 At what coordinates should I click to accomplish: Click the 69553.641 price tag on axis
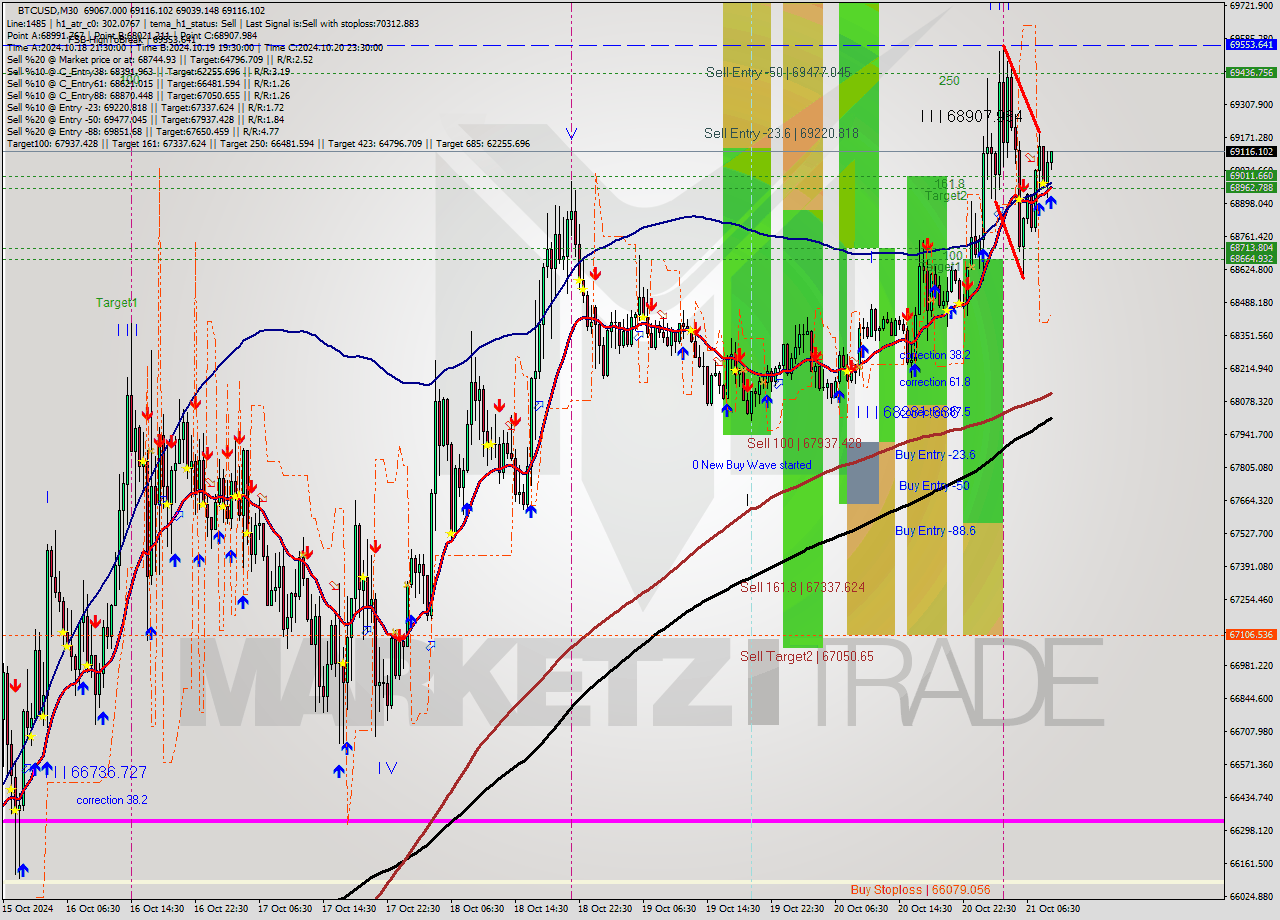pos(1251,44)
